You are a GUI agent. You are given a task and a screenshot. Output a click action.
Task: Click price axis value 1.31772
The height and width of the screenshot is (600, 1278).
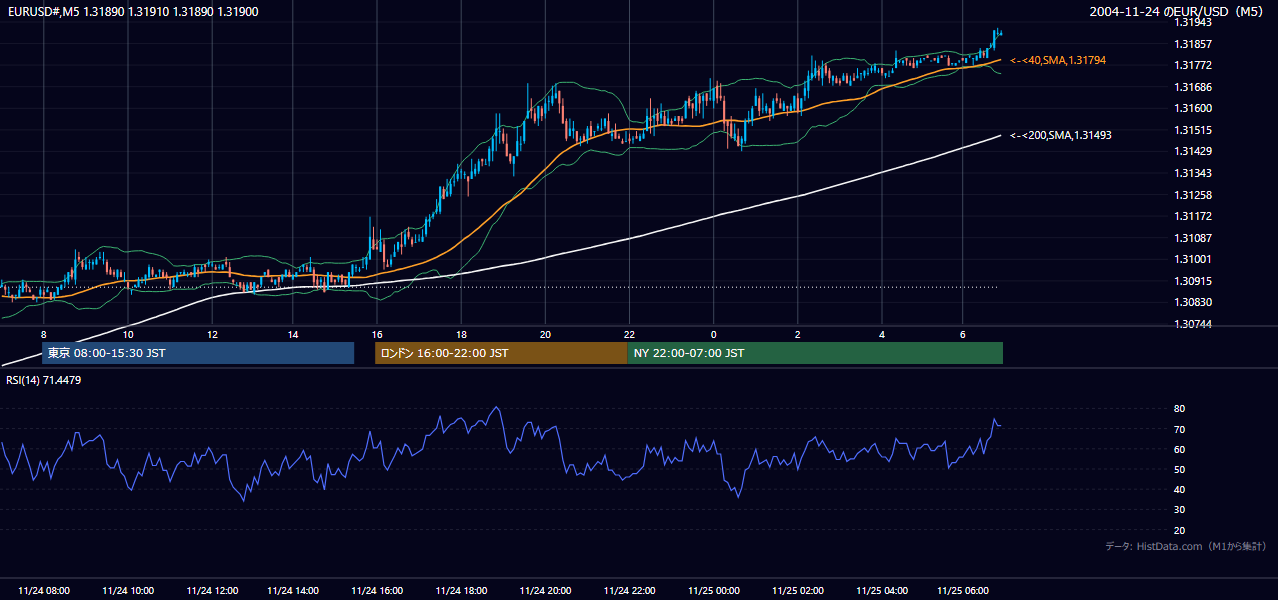1193,65
